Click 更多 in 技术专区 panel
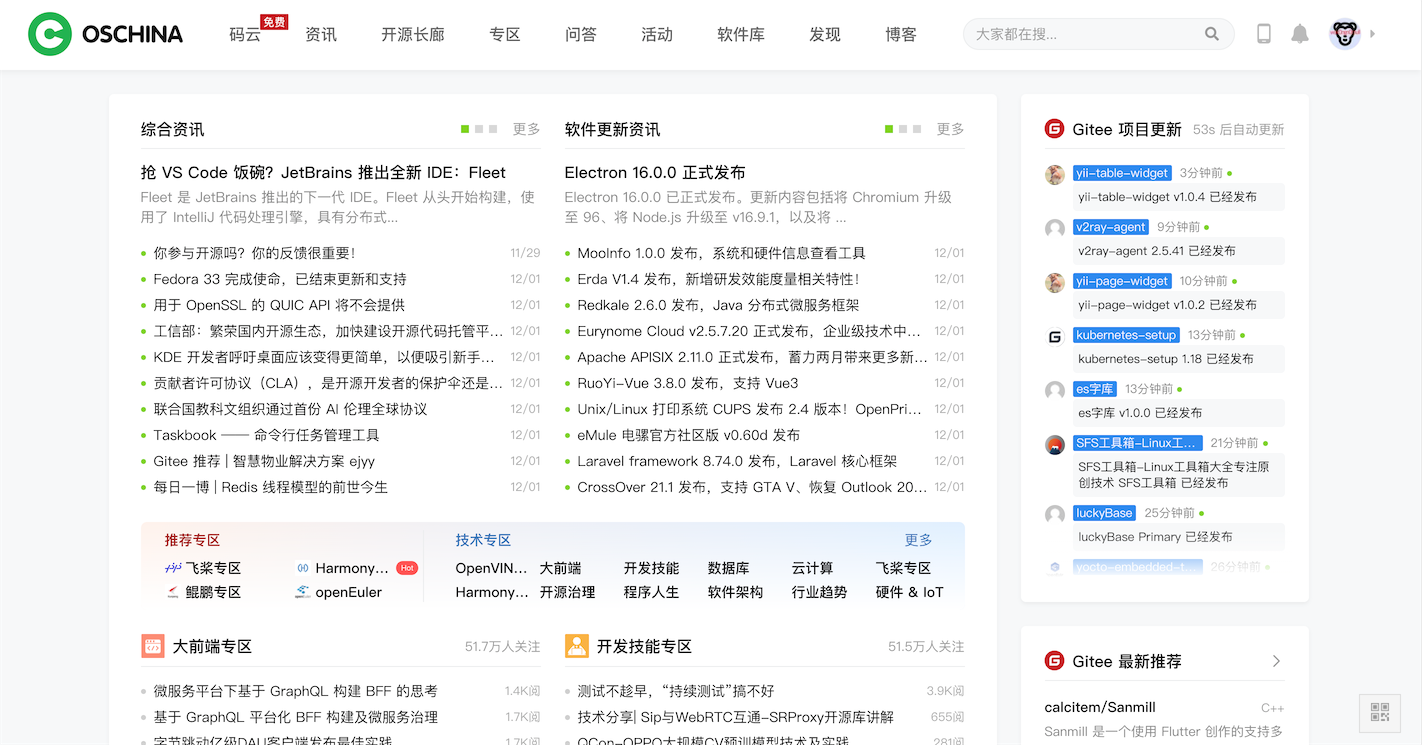This screenshot has height=745, width=1422. [x=919, y=540]
